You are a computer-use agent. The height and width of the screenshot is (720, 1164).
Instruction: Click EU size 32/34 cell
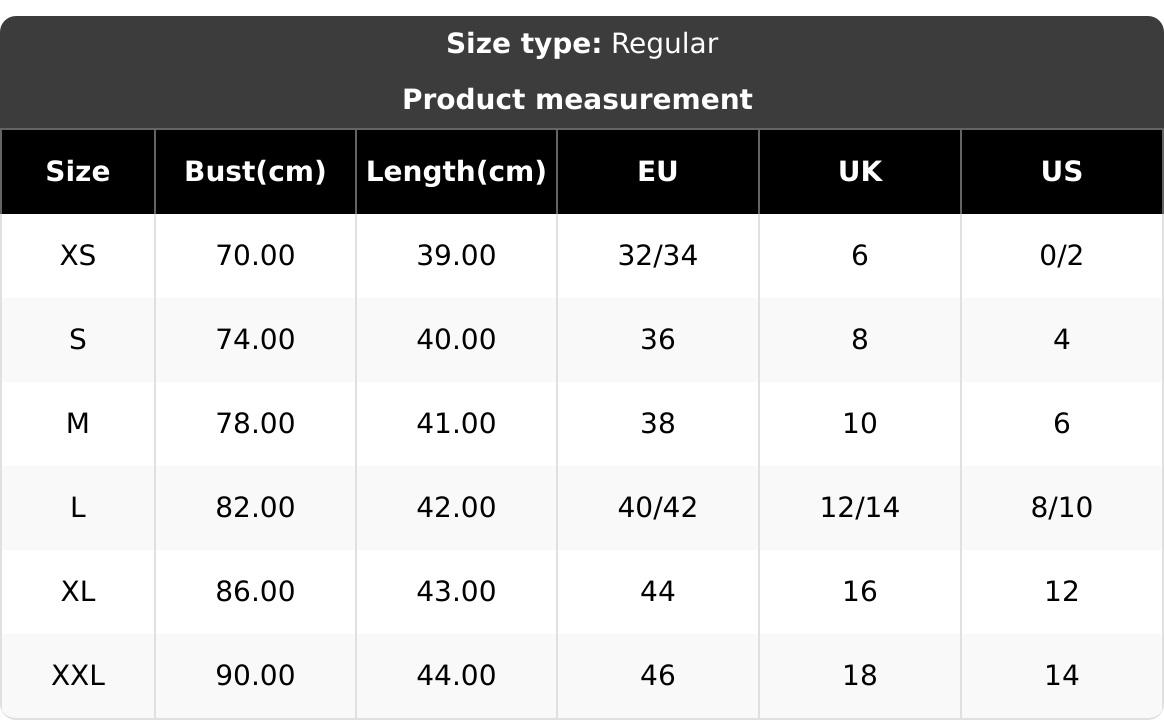coord(658,256)
